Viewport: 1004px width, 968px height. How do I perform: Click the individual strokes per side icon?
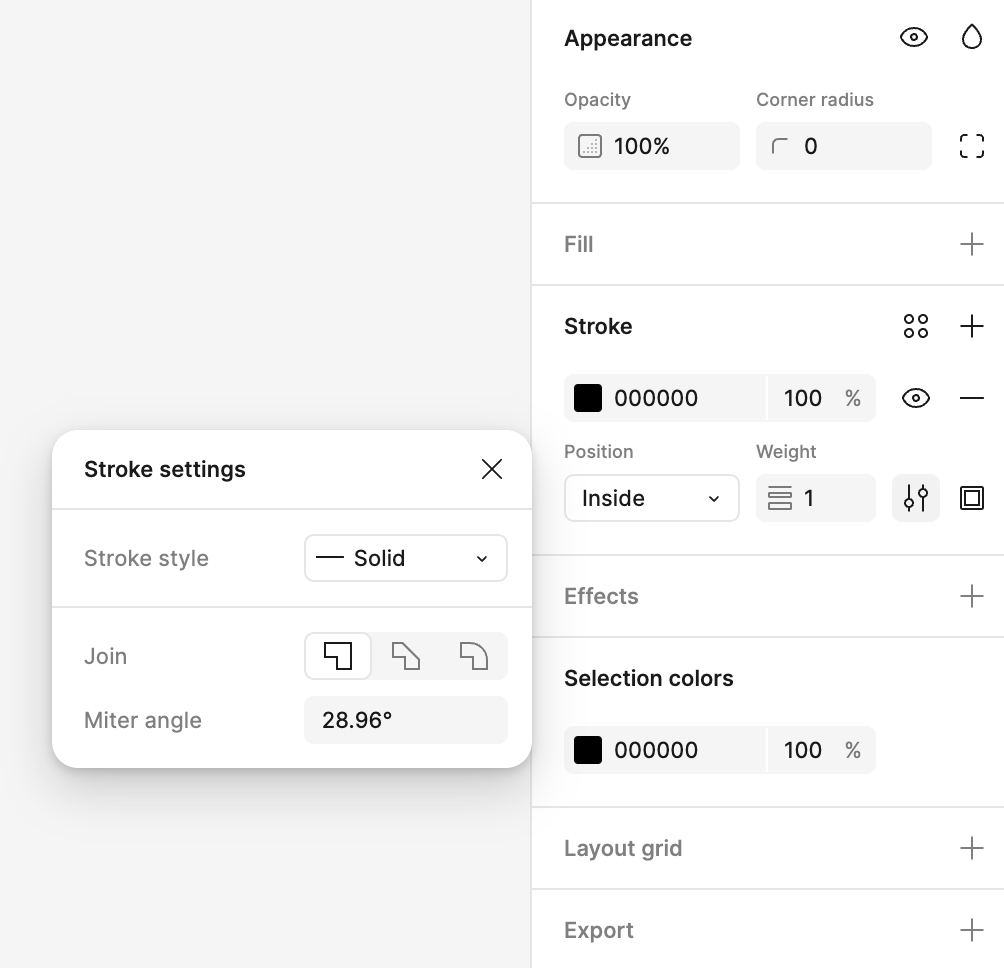[971, 498]
